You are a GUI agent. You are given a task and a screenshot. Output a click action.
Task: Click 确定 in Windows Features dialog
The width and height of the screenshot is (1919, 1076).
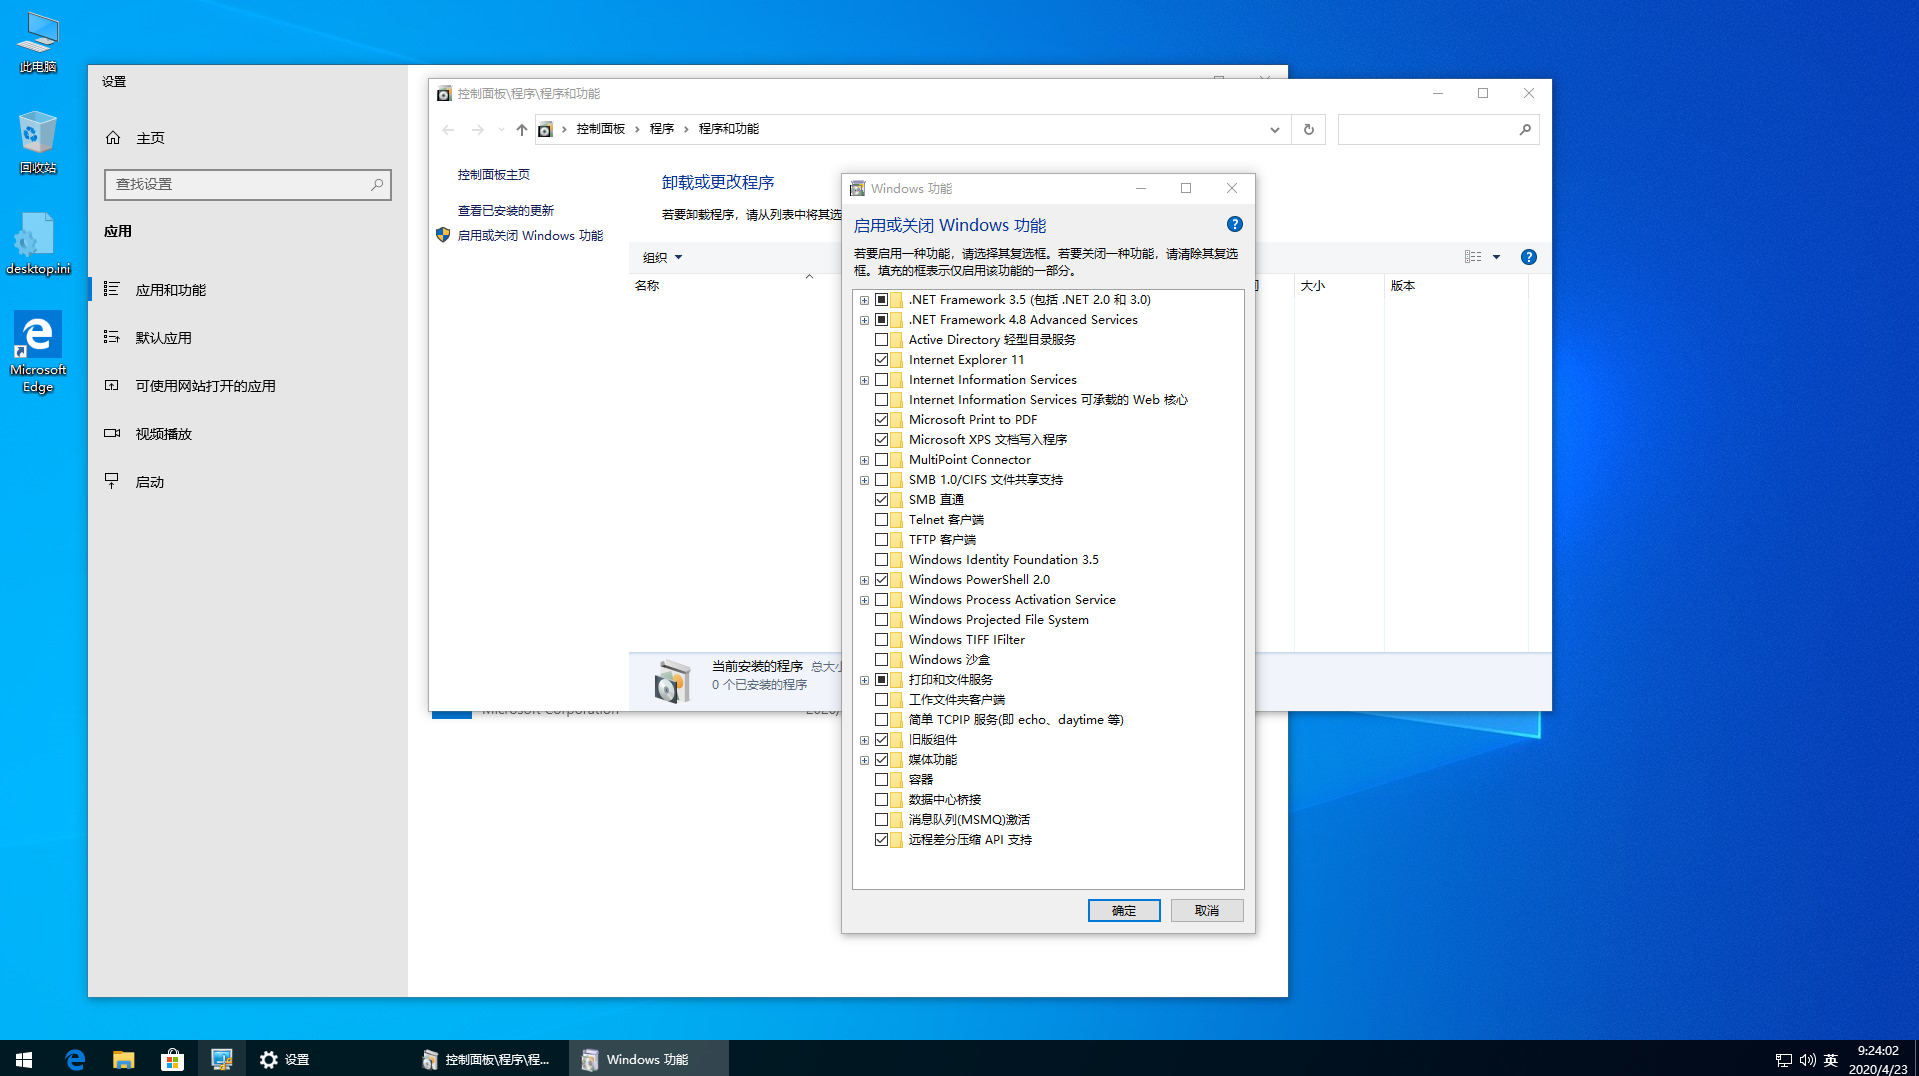click(x=1124, y=910)
